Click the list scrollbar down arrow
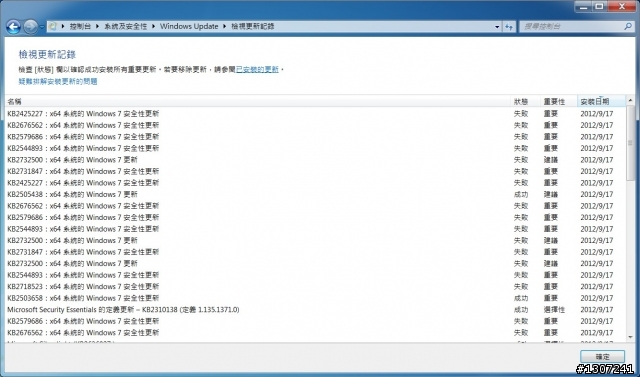Screen dimensions: 640x377 (x=630, y=337)
